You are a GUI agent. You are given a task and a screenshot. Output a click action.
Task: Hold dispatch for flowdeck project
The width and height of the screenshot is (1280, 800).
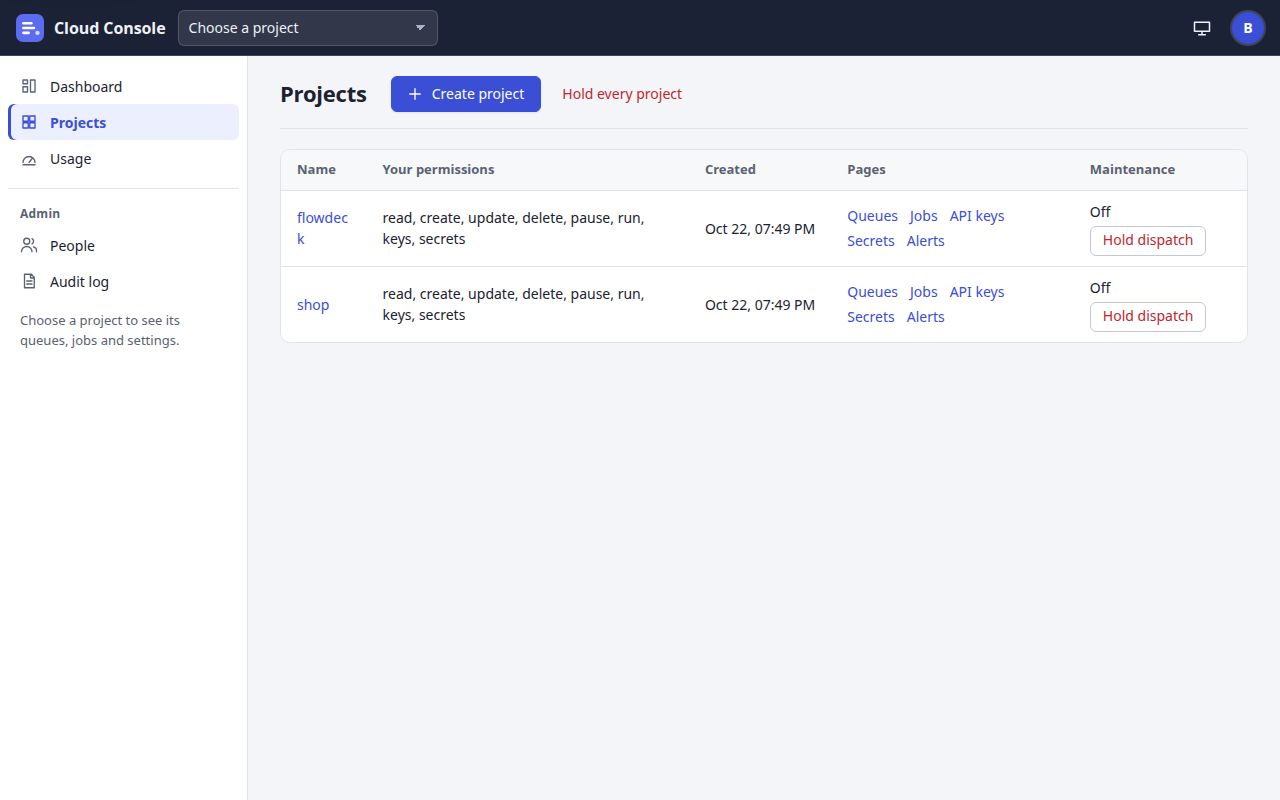point(1148,240)
